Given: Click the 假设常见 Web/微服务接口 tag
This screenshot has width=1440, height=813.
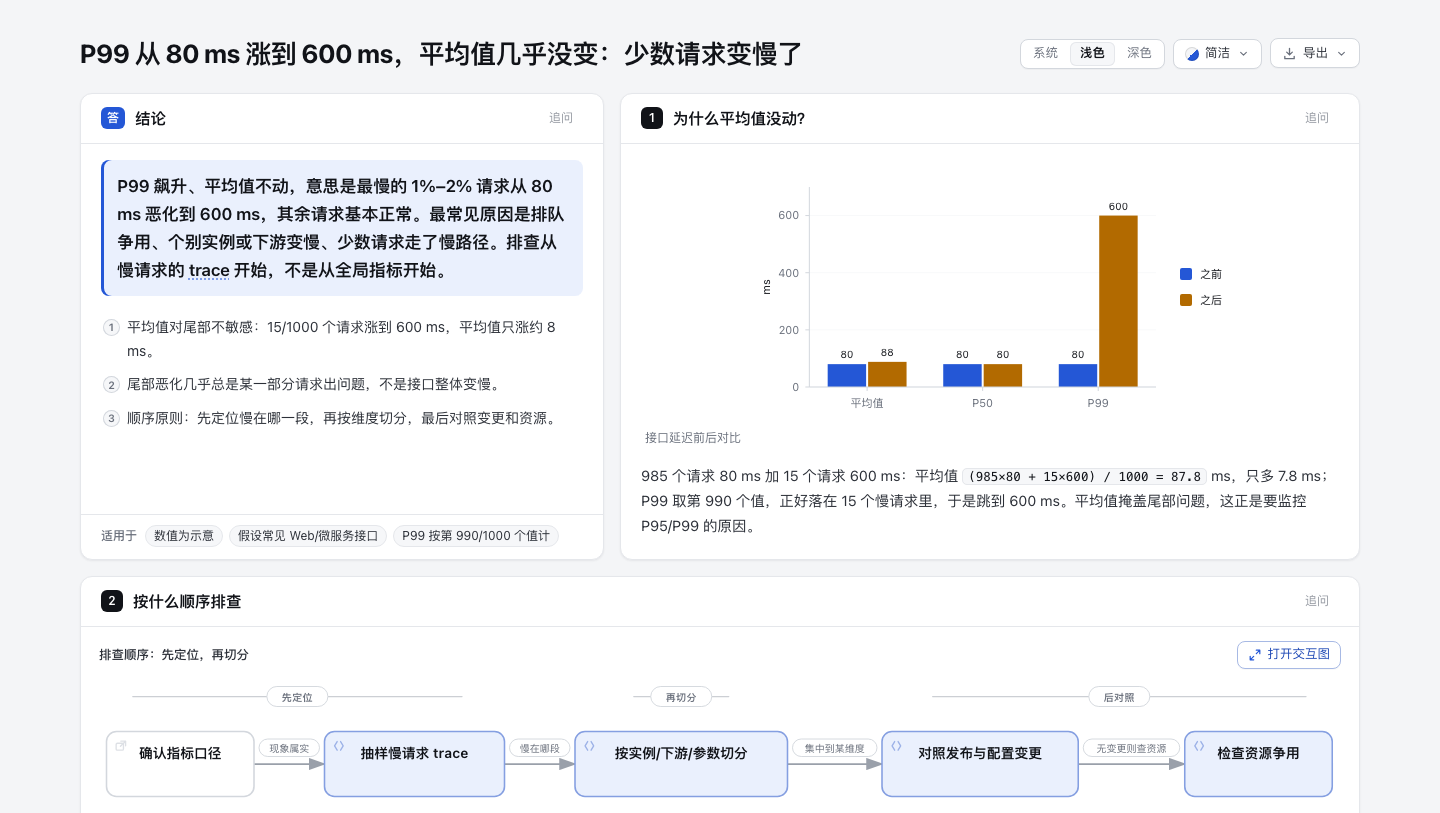Looking at the screenshot, I should point(308,536).
